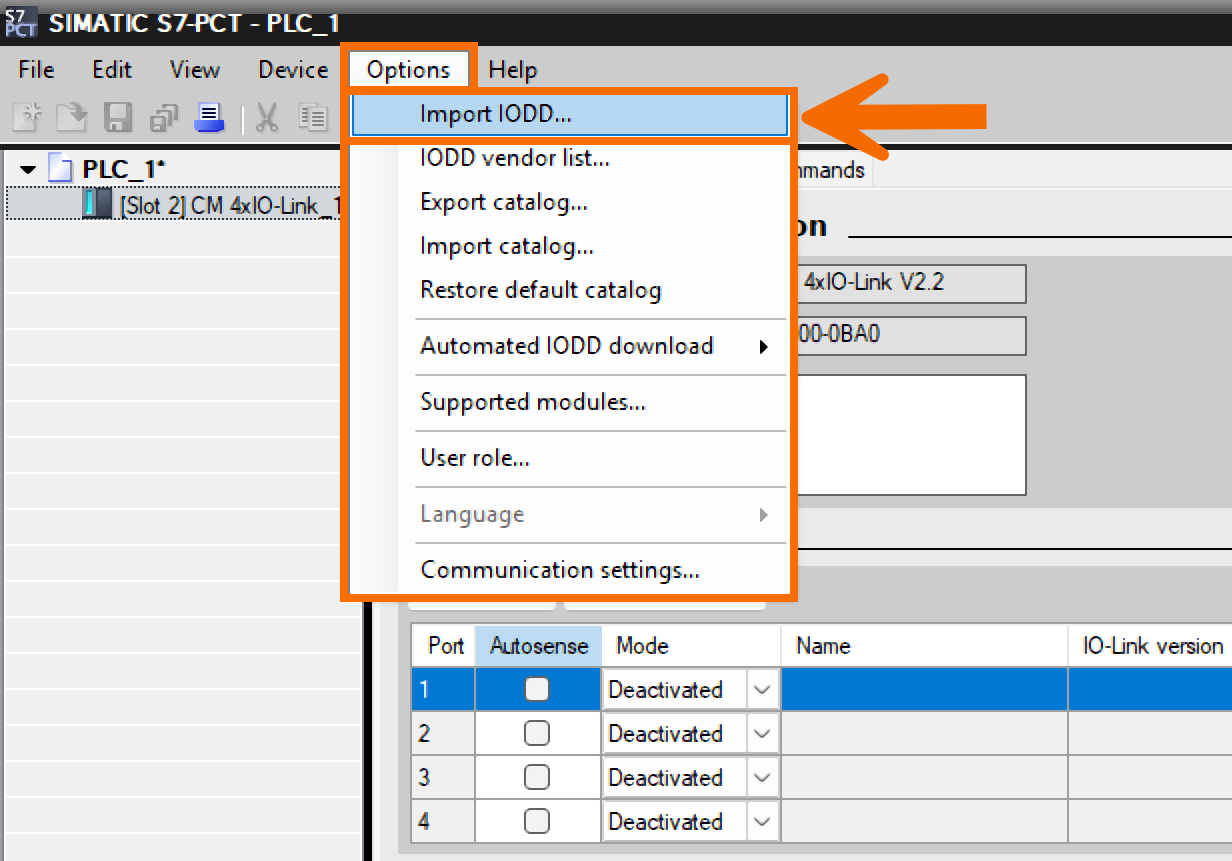Open the Device menu
This screenshot has width=1232, height=861.
click(x=293, y=69)
